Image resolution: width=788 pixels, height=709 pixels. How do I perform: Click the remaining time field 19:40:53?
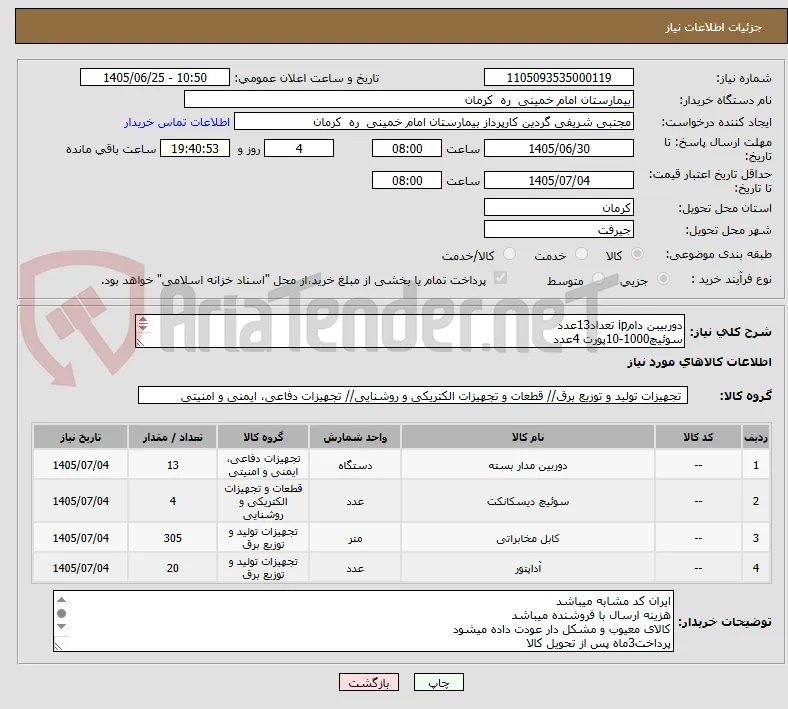pyautogui.click(x=195, y=148)
